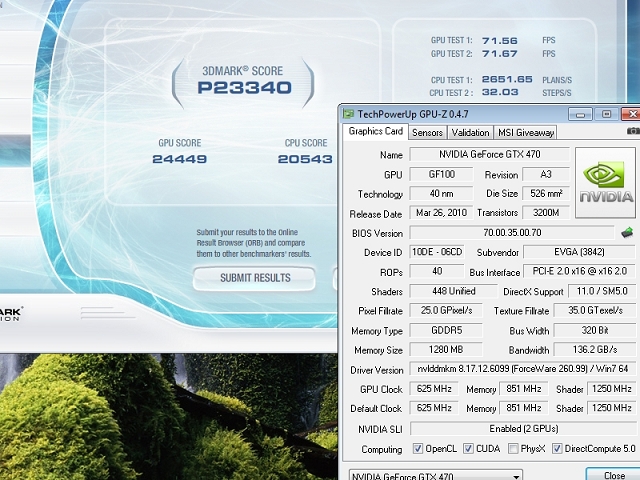
Task: Switch to the Graphics Card tab
Action: (376, 131)
